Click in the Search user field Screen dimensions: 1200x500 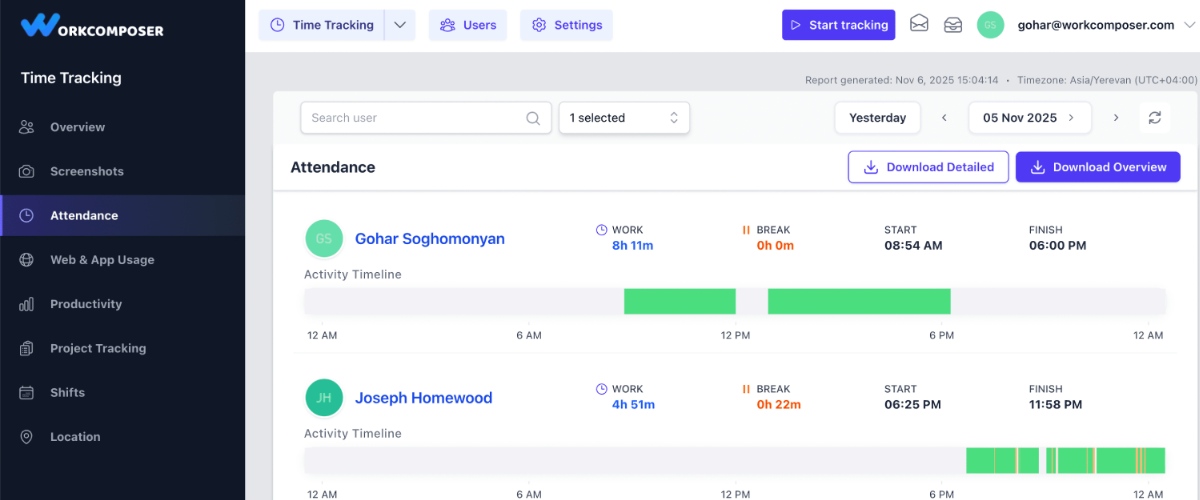(426, 118)
